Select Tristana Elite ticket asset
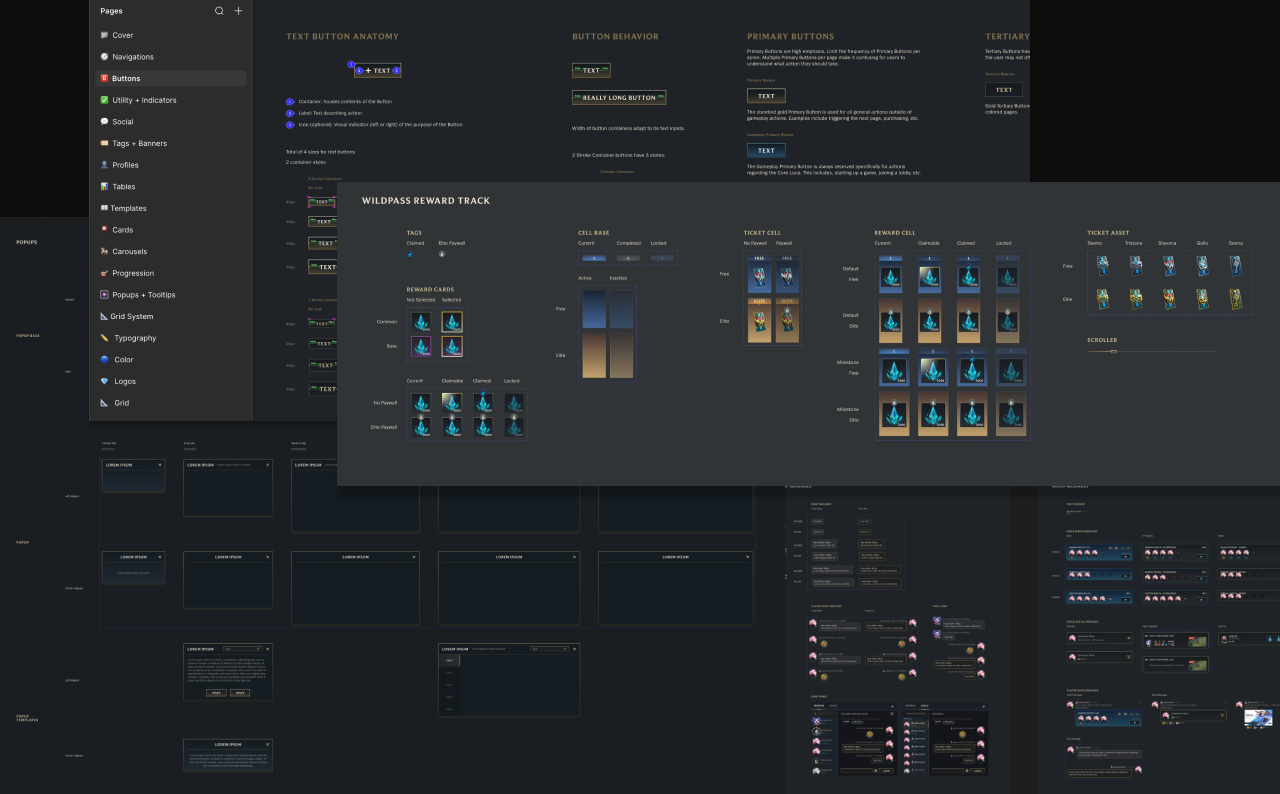1280x794 pixels. tap(1135, 298)
